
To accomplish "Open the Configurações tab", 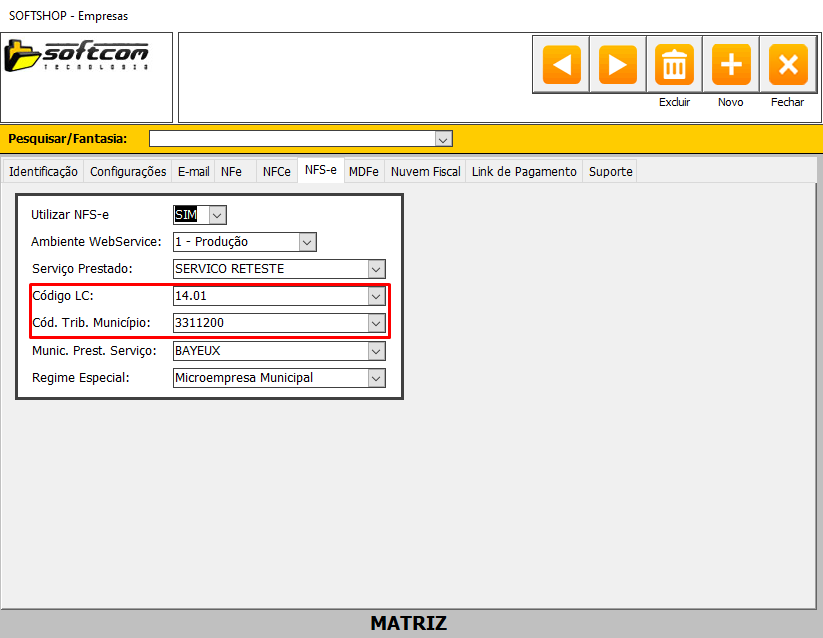I will 128,172.
